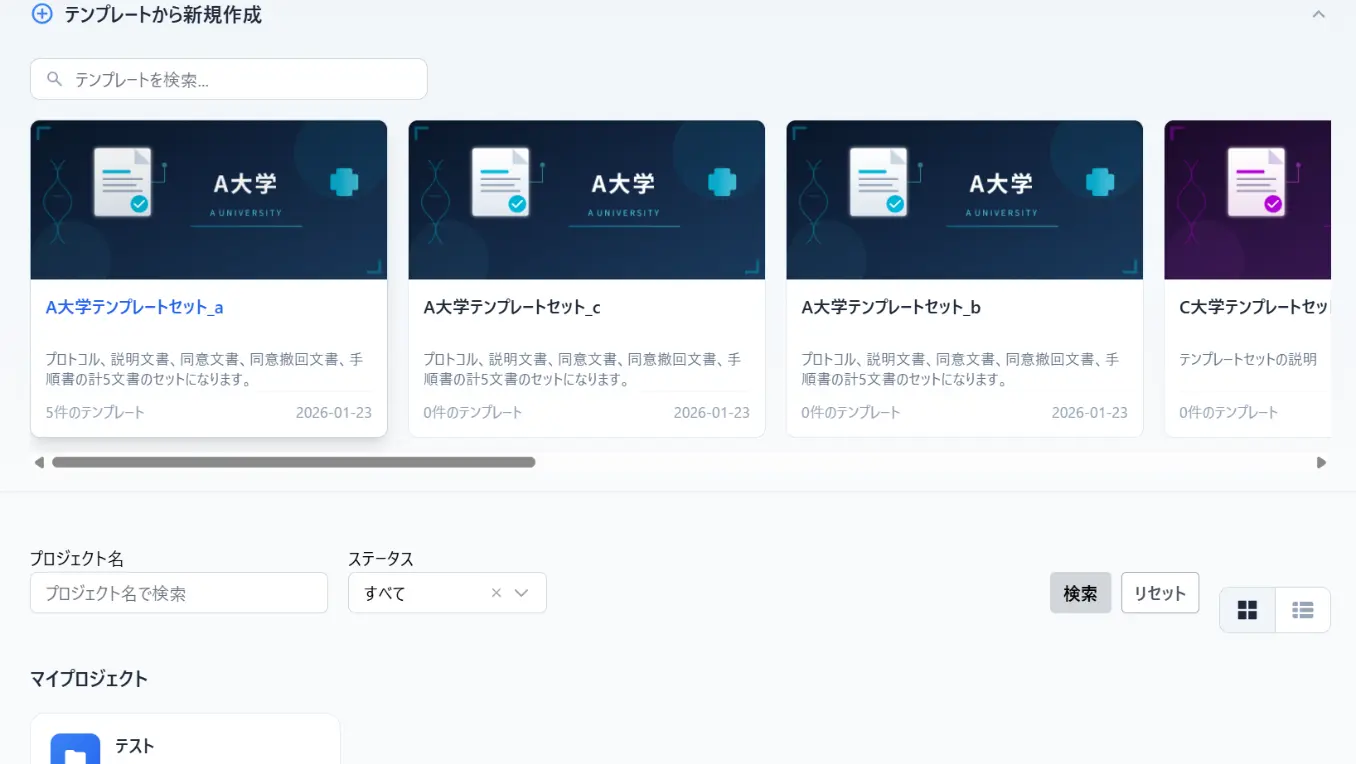
Task: Click the document icon on A大学テンプレートセット_c banner
Action: point(500,182)
